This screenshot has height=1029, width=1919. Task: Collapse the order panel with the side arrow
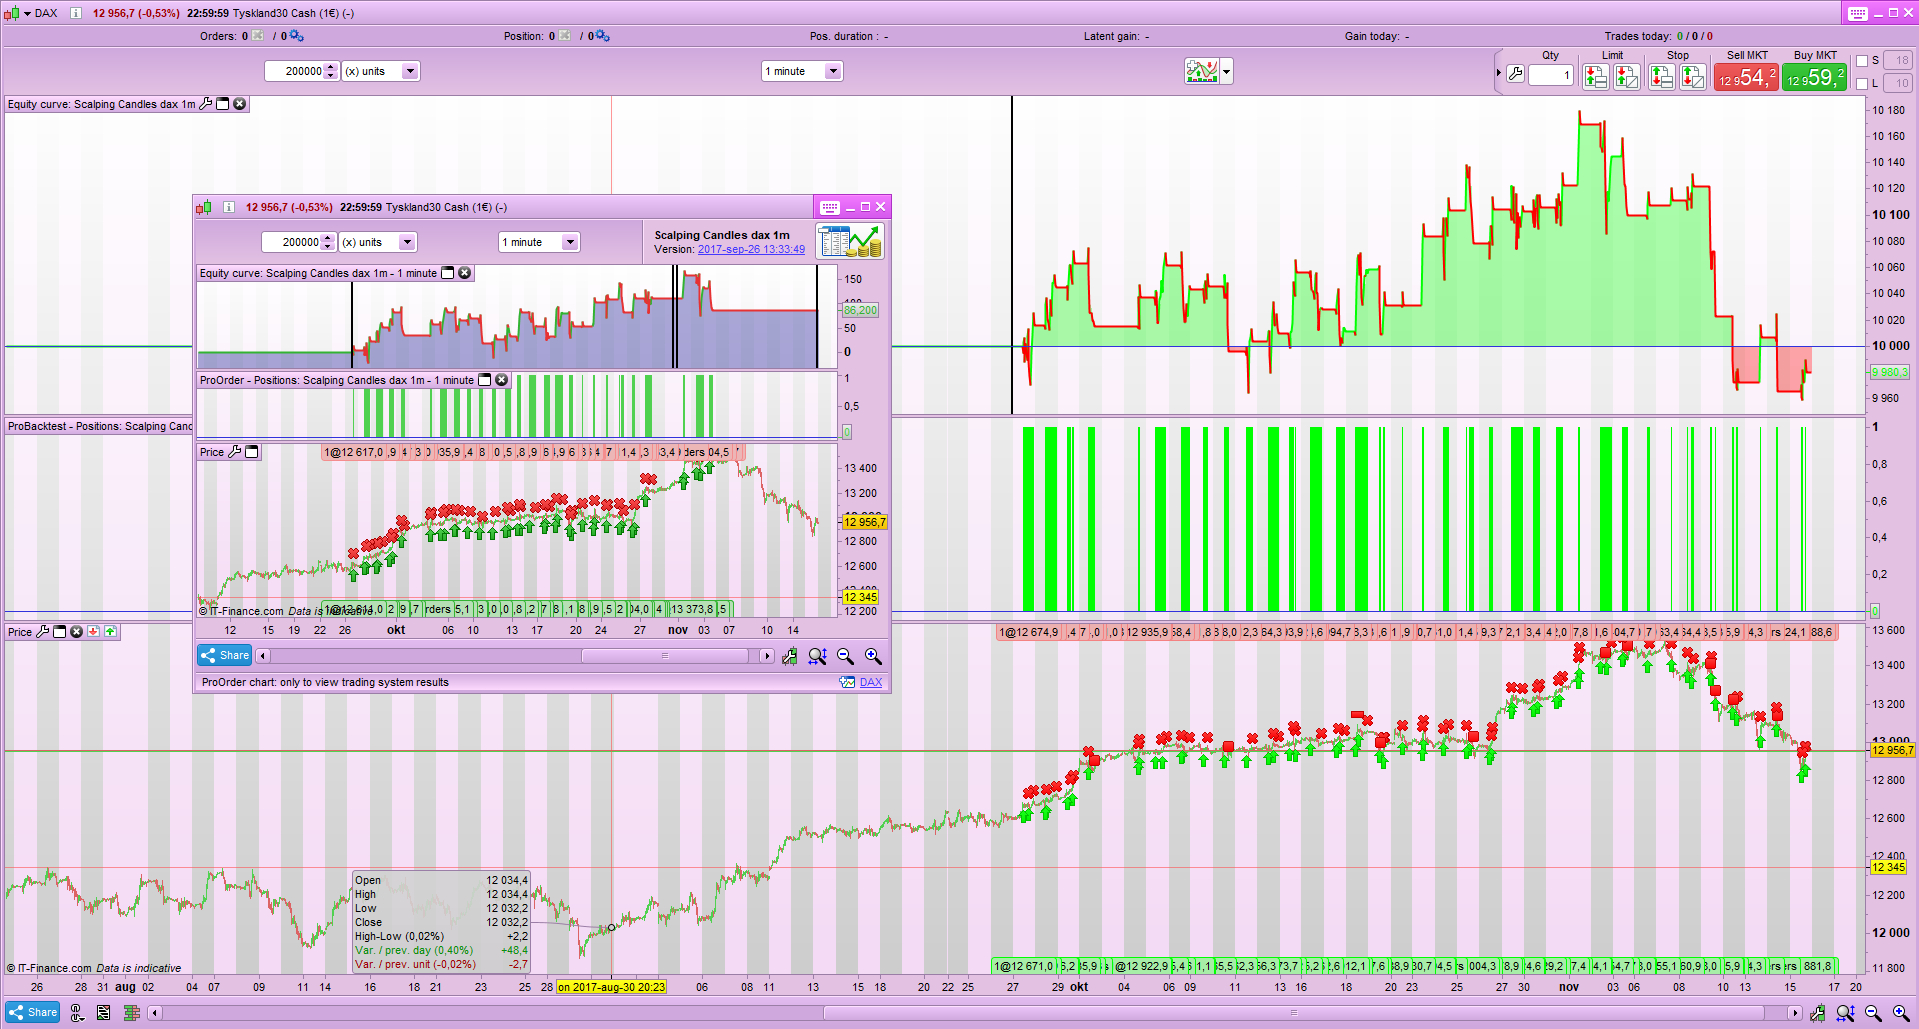pyautogui.click(x=1499, y=73)
